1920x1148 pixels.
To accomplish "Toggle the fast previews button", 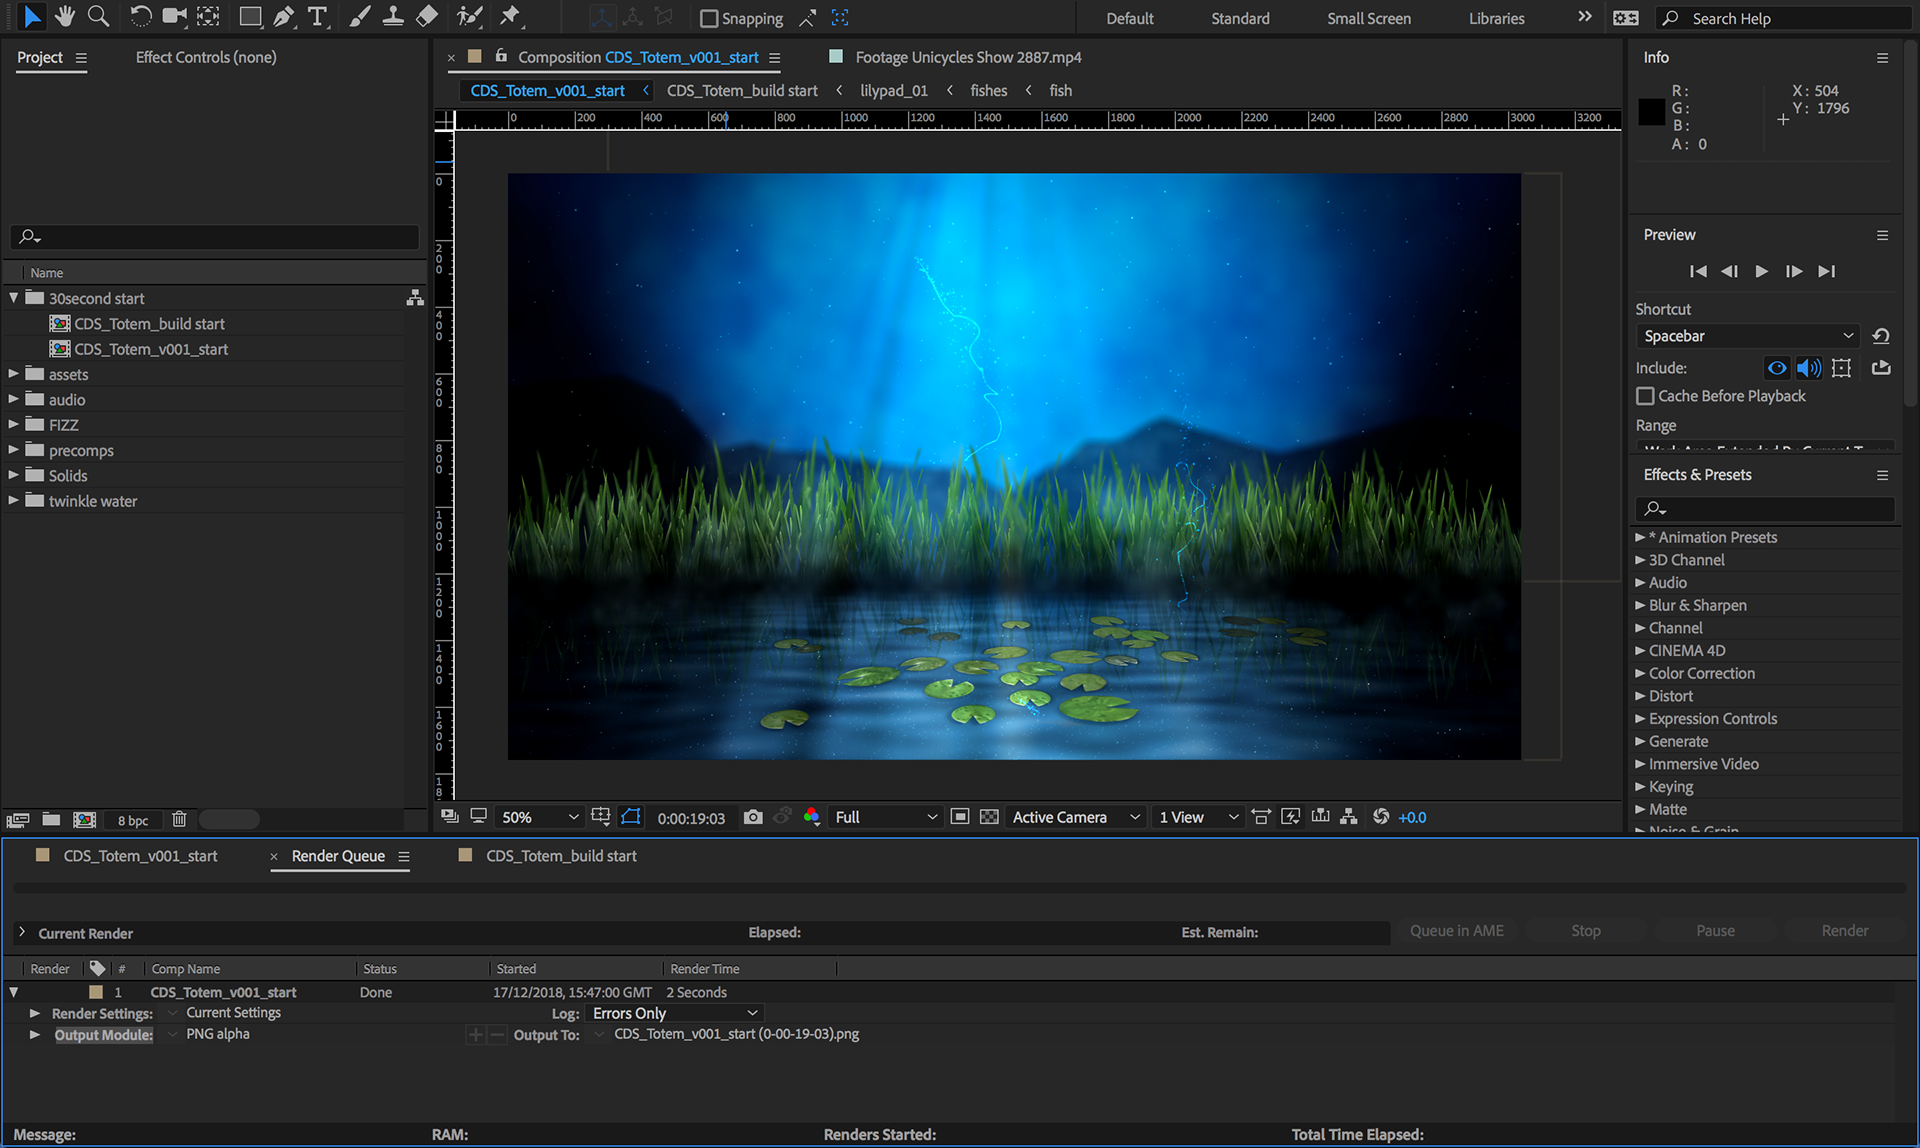I will 1291,817.
